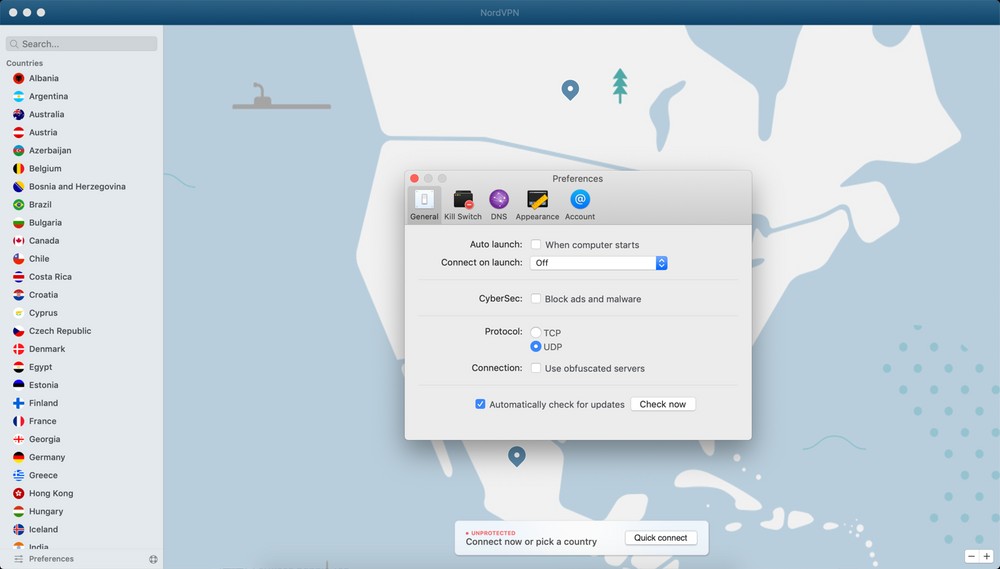Image resolution: width=1000 pixels, height=569 pixels.
Task: Enable Block ads and malware checkbox
Action: pos(536,299)
